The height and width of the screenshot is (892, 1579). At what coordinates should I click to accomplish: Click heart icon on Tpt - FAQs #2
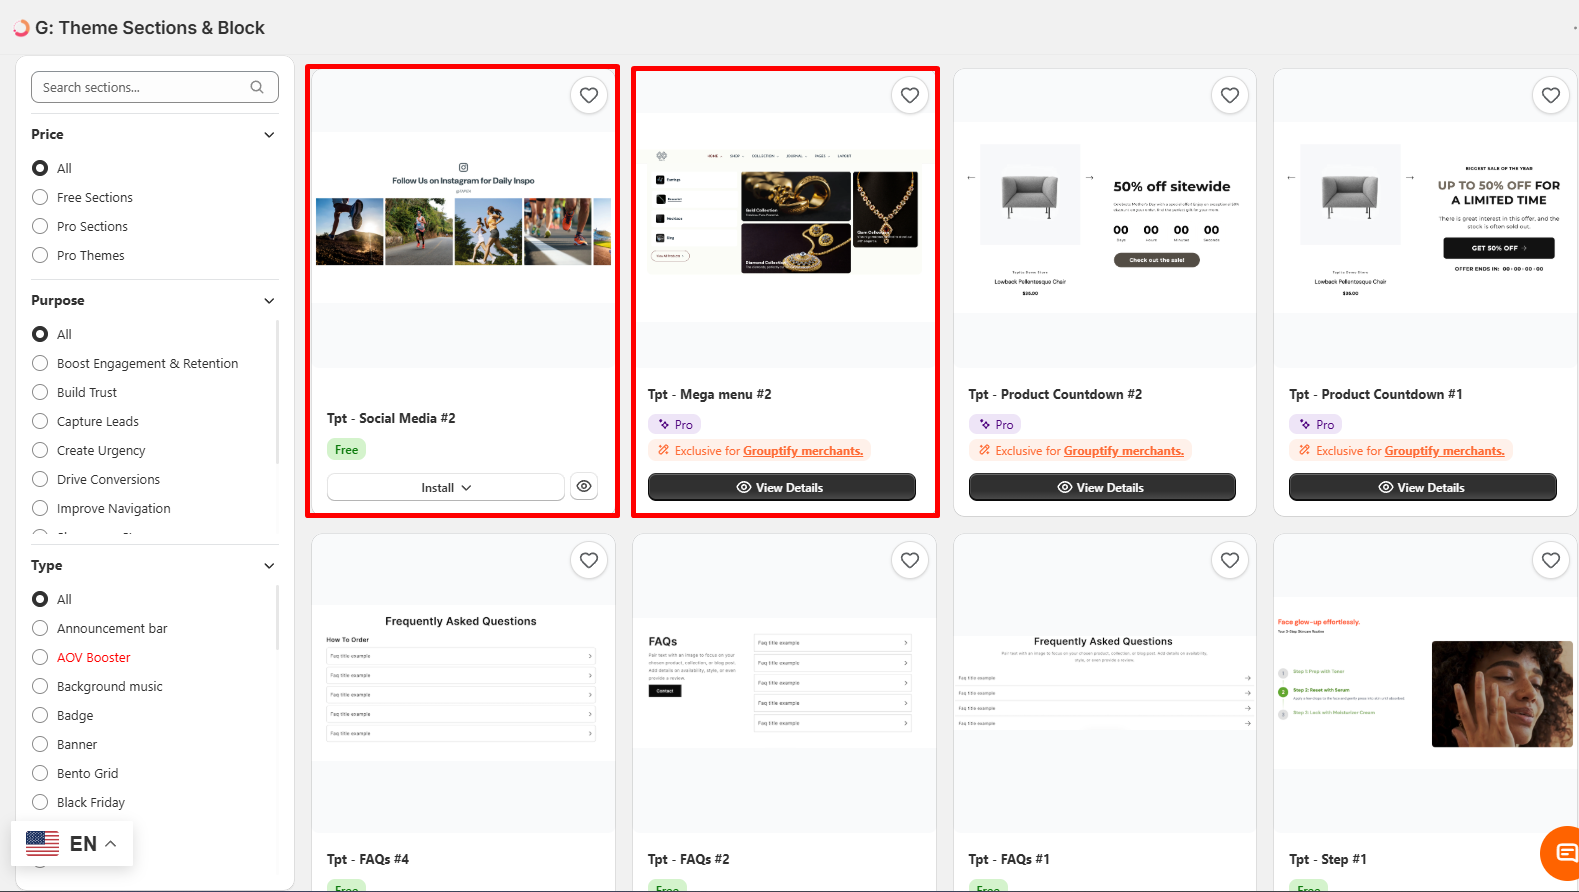pyautogui.click(x=910, y=560)
